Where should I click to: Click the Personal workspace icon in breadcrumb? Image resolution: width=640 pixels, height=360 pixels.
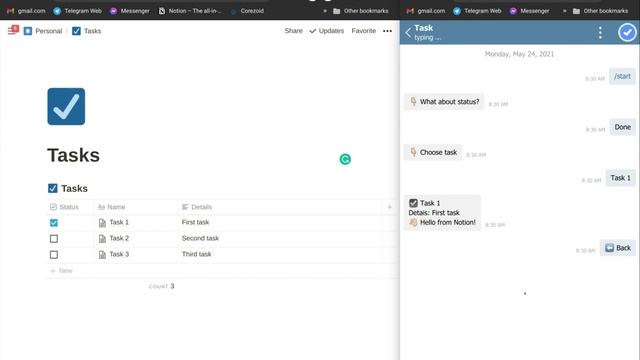pyautogui.click(x=28, y=31)
